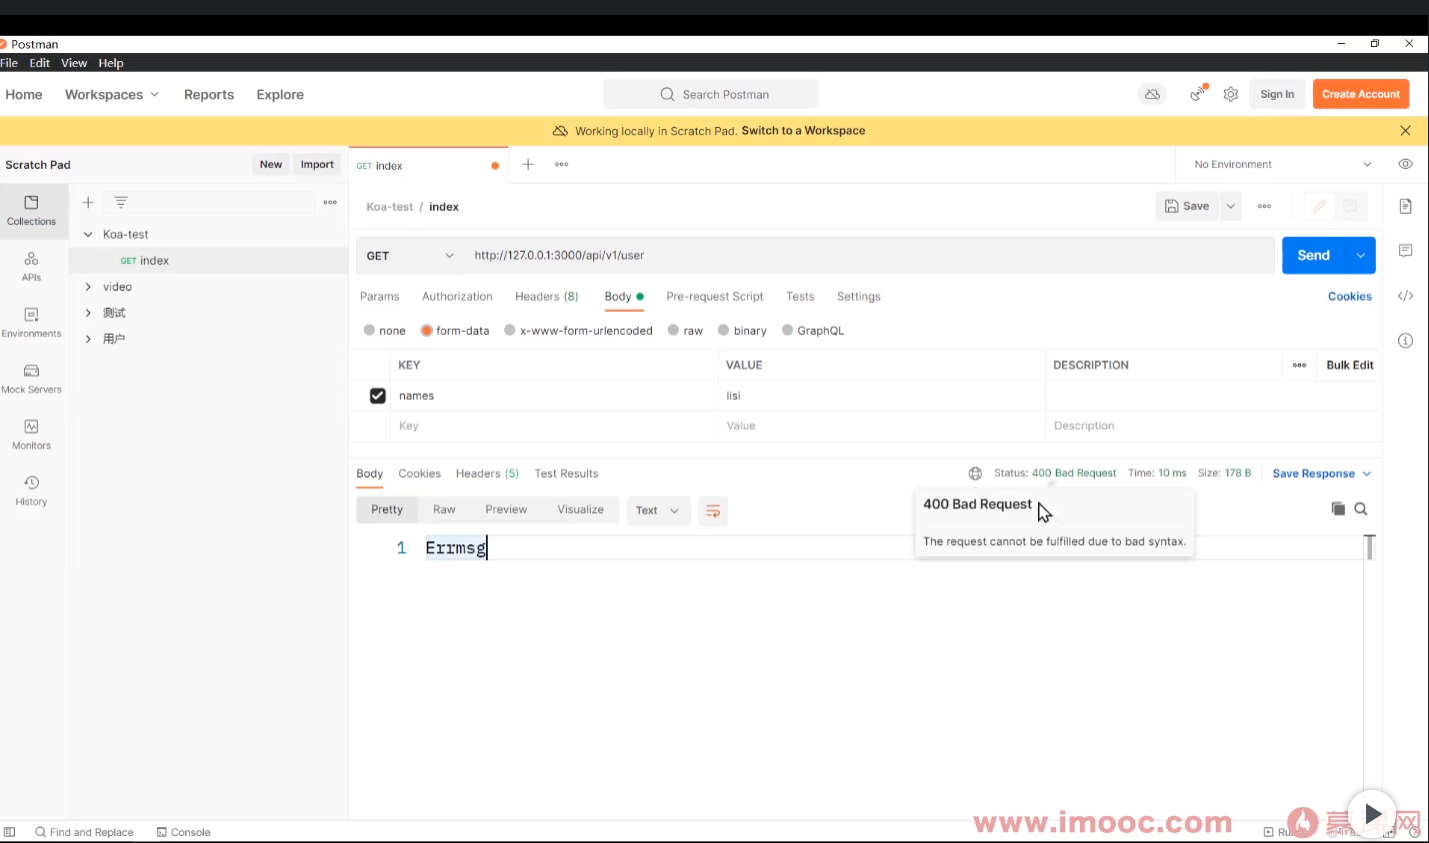Viewport: 1429px width, 843px height.
Task: Open the GET method dropdown
Action: [410, 256]
